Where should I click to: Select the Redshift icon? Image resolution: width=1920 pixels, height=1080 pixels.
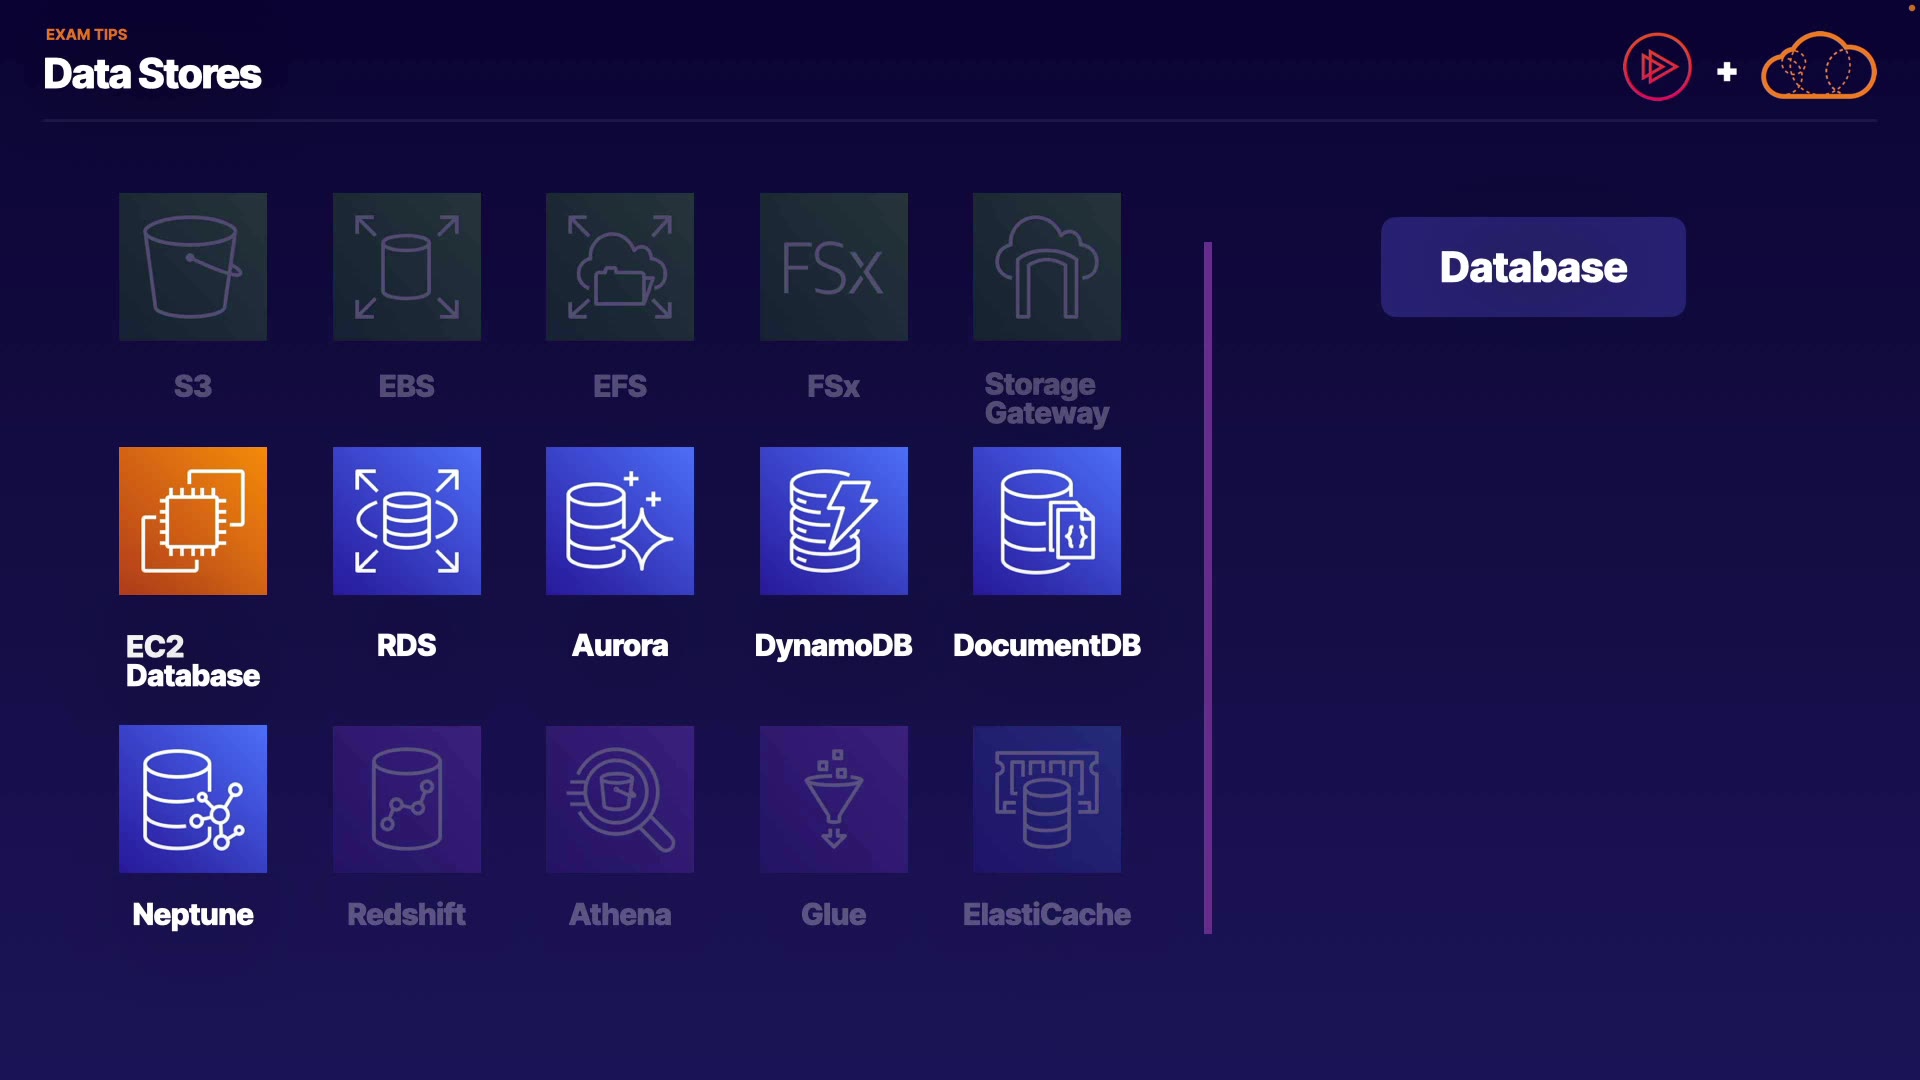pyautogui.click(x=407, y=799)
